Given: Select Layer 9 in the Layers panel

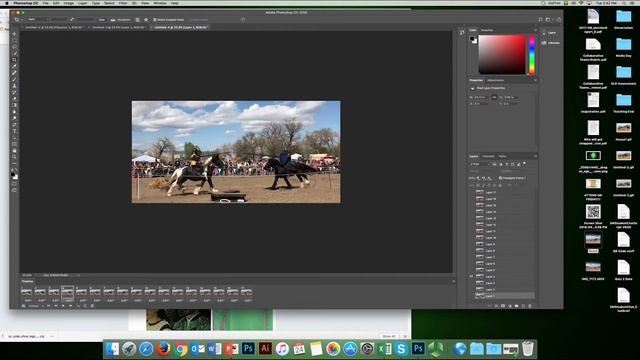Looking at the screenshot, I should (x=506, y=244).
